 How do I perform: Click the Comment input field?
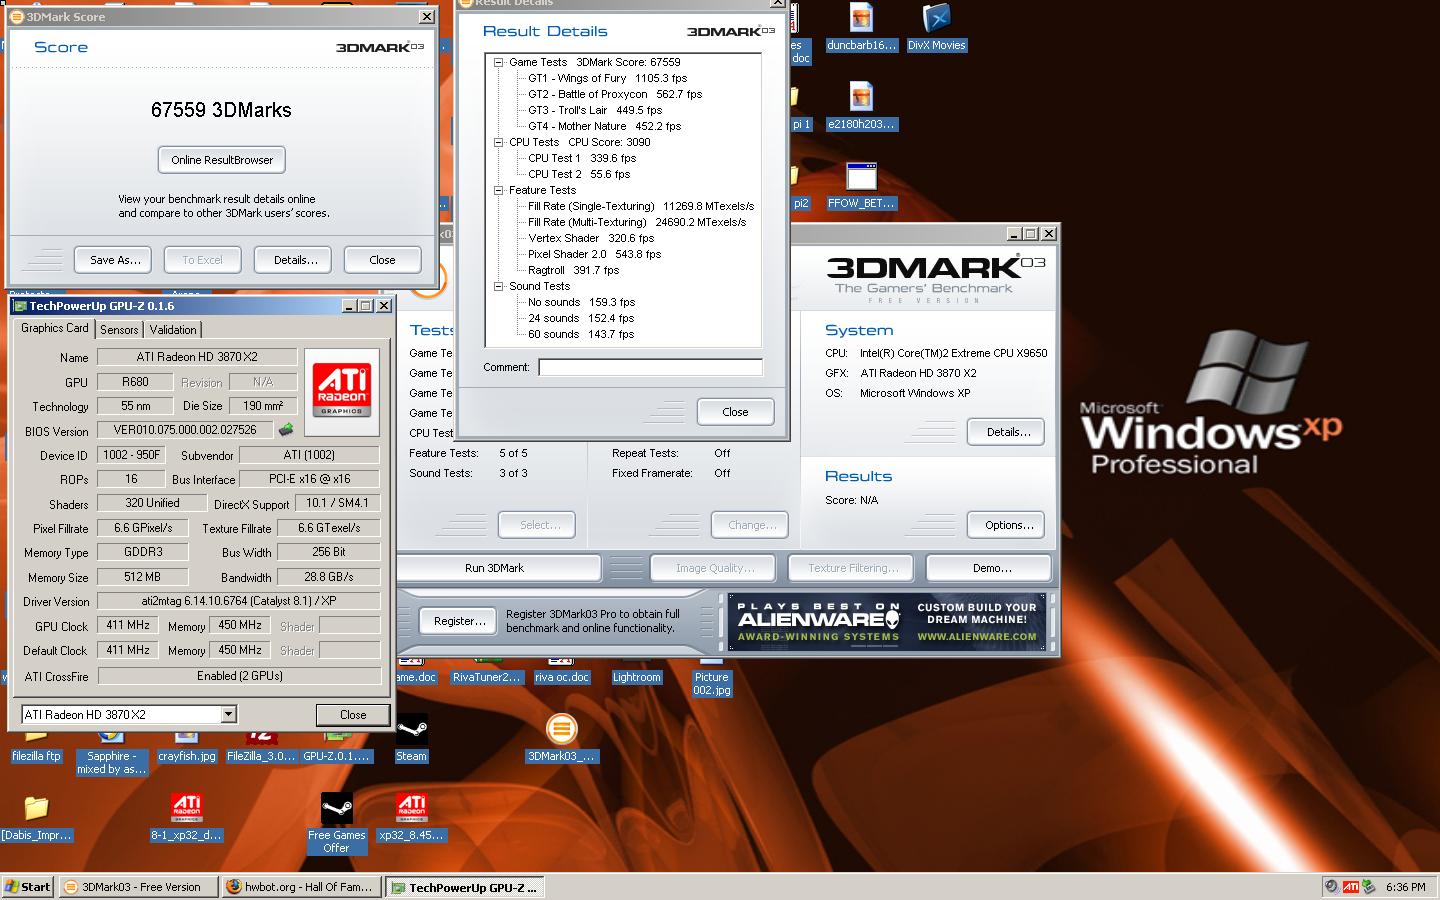coord(651,367)
